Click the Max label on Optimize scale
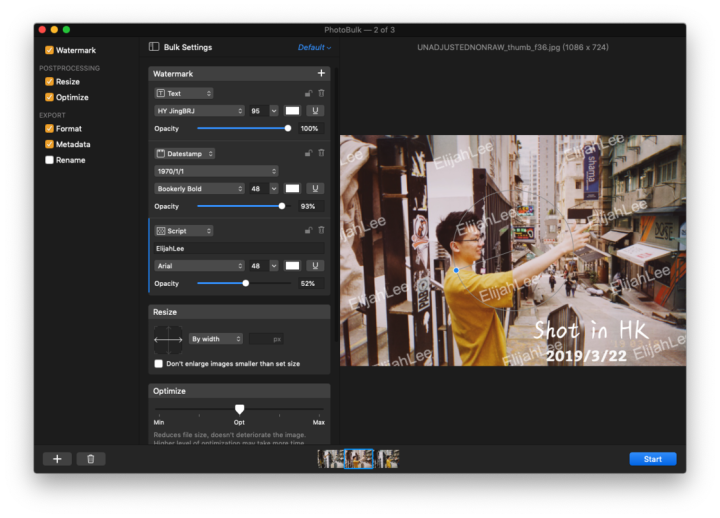 pyautogui.click(x=319, y=422)
